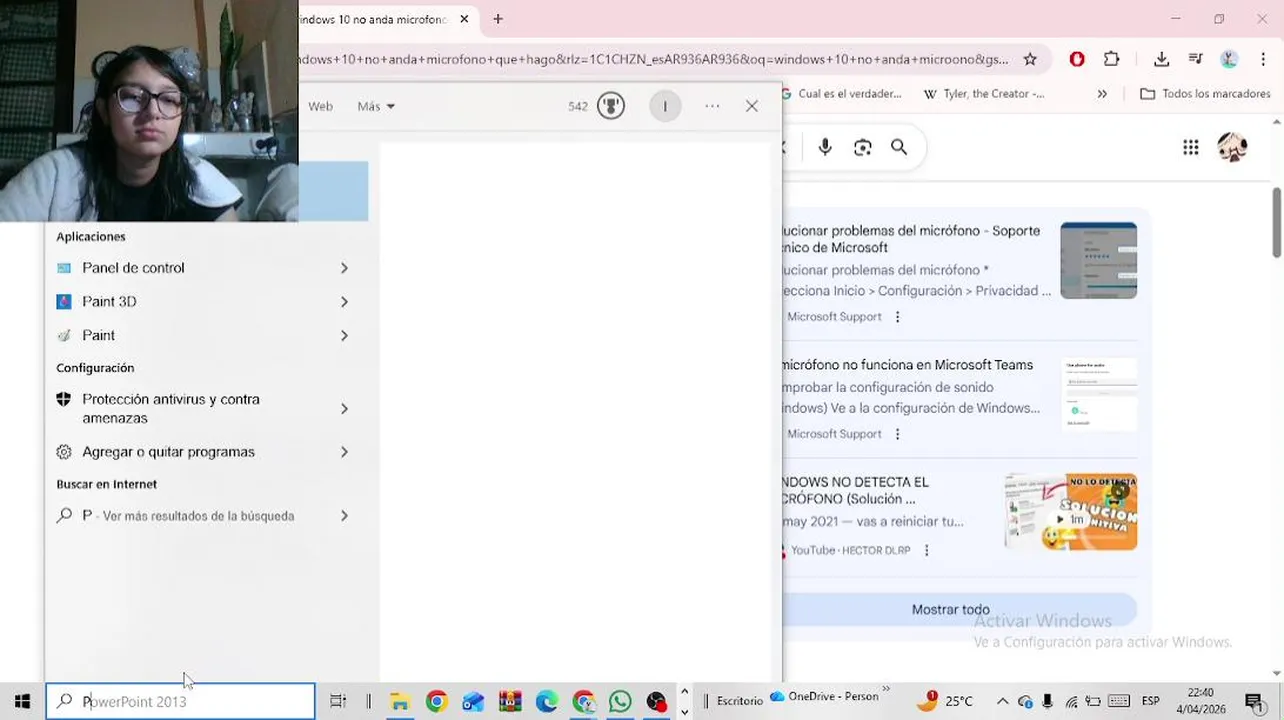Click the Task View taskbar icon
Image resolution: width=1284 pixels, height=720 pixels.
click(x=338, y=701)
